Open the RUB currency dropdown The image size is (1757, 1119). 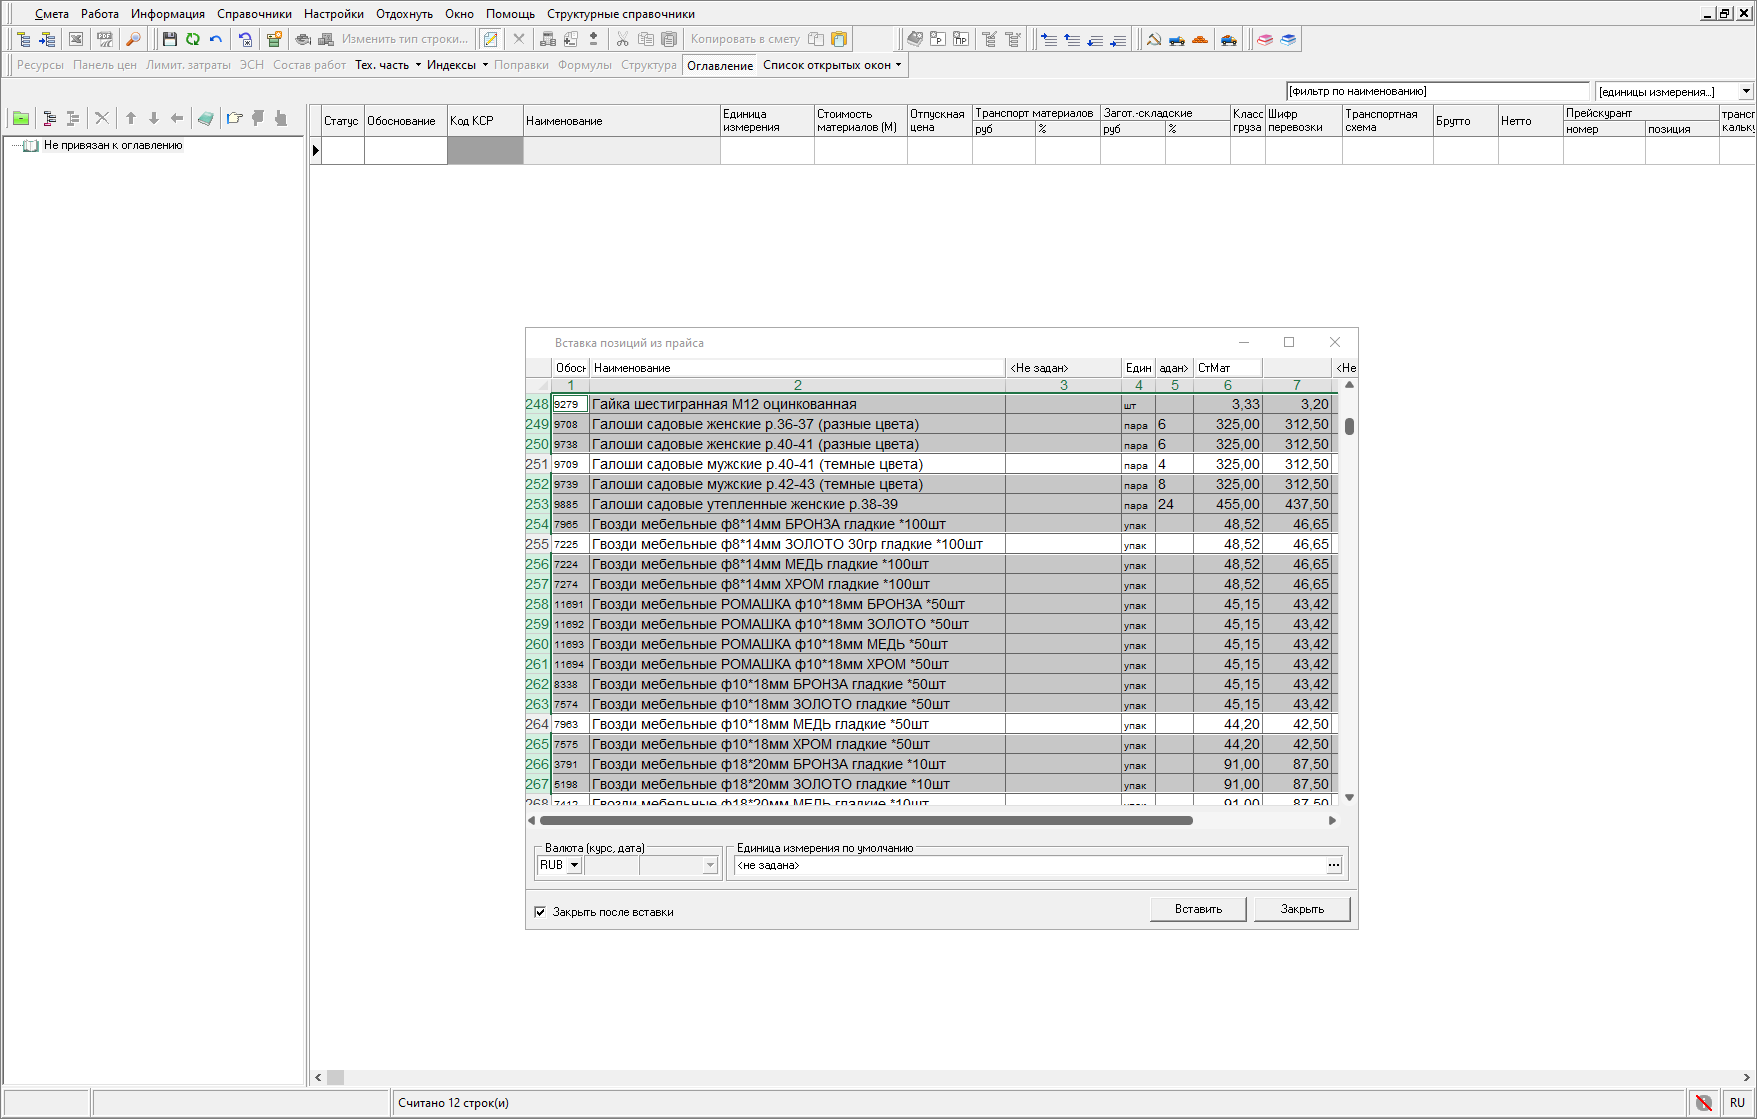[574, 866]
